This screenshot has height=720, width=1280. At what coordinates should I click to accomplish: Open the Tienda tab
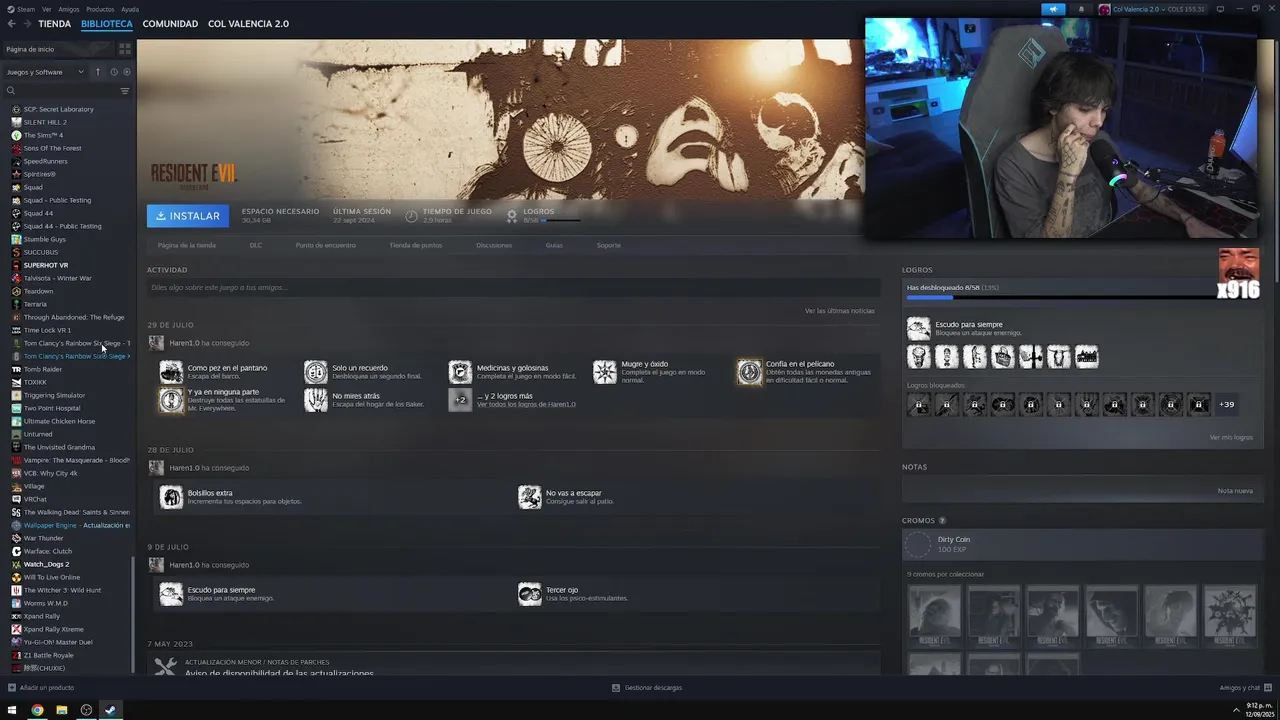pos(54,24)
